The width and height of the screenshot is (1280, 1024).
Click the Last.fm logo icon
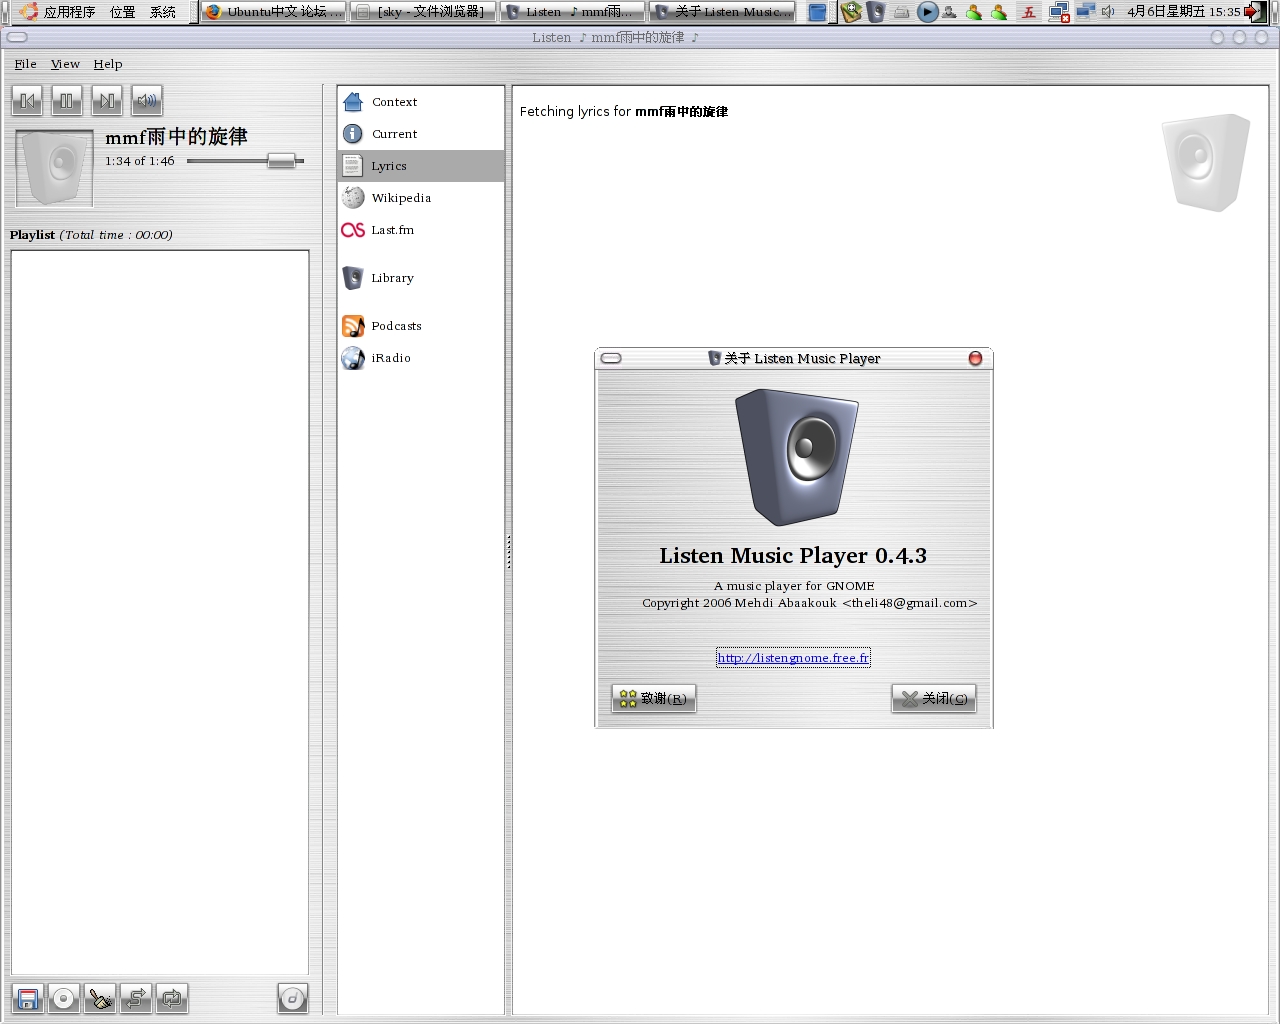click(x=353, y=230)
